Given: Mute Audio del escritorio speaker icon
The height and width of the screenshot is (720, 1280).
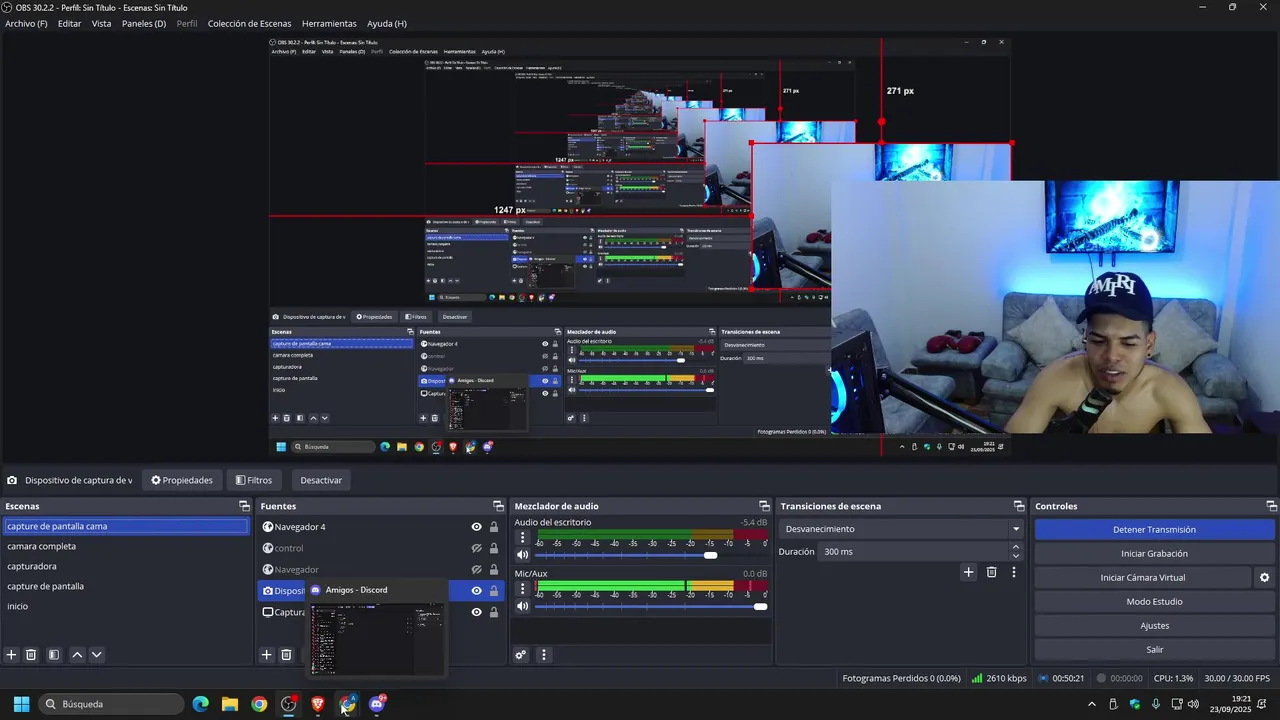Looking at the screenshot, I should click(522, 555).
